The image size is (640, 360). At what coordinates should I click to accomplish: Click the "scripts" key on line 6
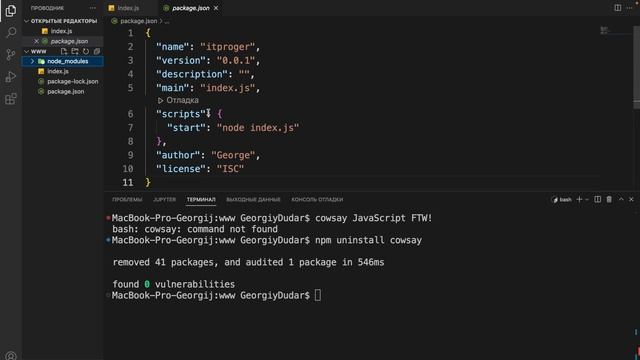click(x=181, y=114)
